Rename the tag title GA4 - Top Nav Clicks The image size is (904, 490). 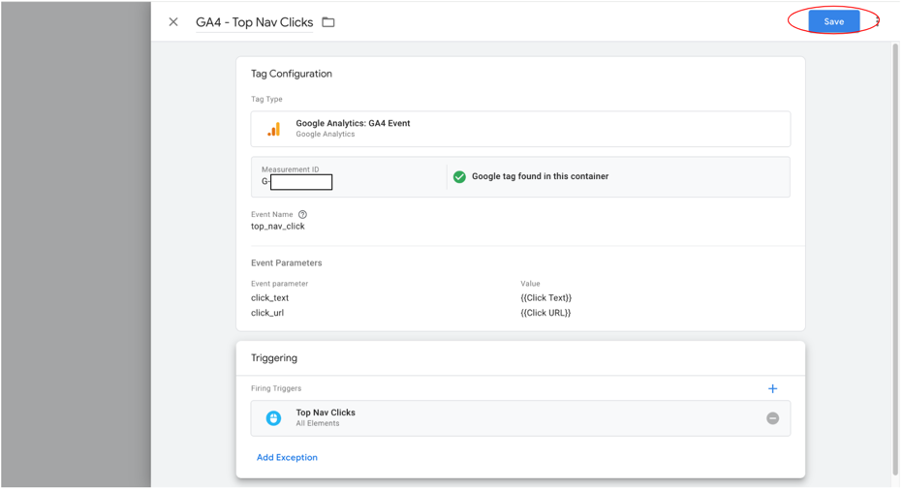tap(254, 22)
